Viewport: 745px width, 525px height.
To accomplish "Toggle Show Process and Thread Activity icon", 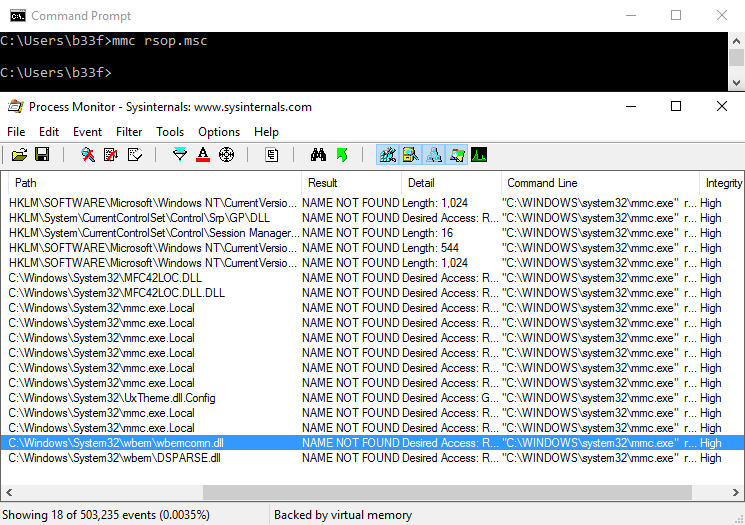I will pos(457,155).
